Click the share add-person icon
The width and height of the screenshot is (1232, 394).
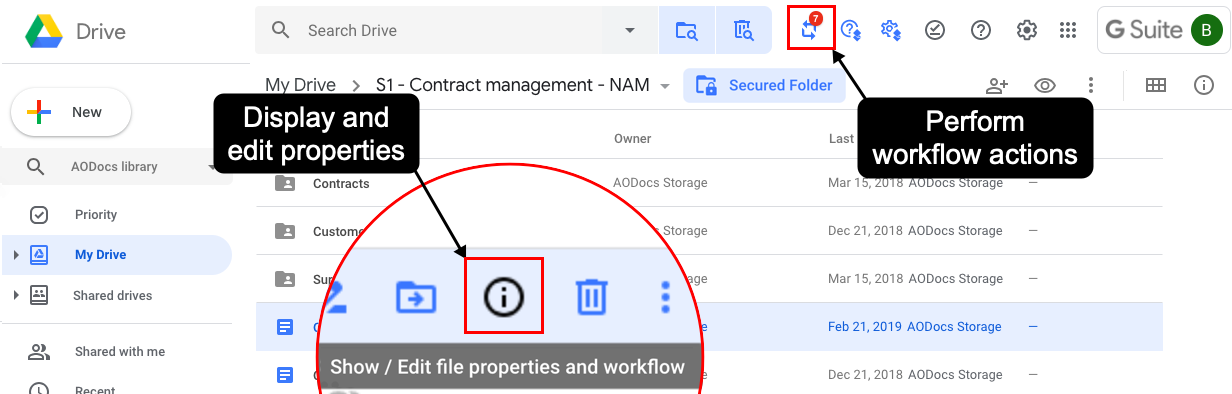[997, 86]
